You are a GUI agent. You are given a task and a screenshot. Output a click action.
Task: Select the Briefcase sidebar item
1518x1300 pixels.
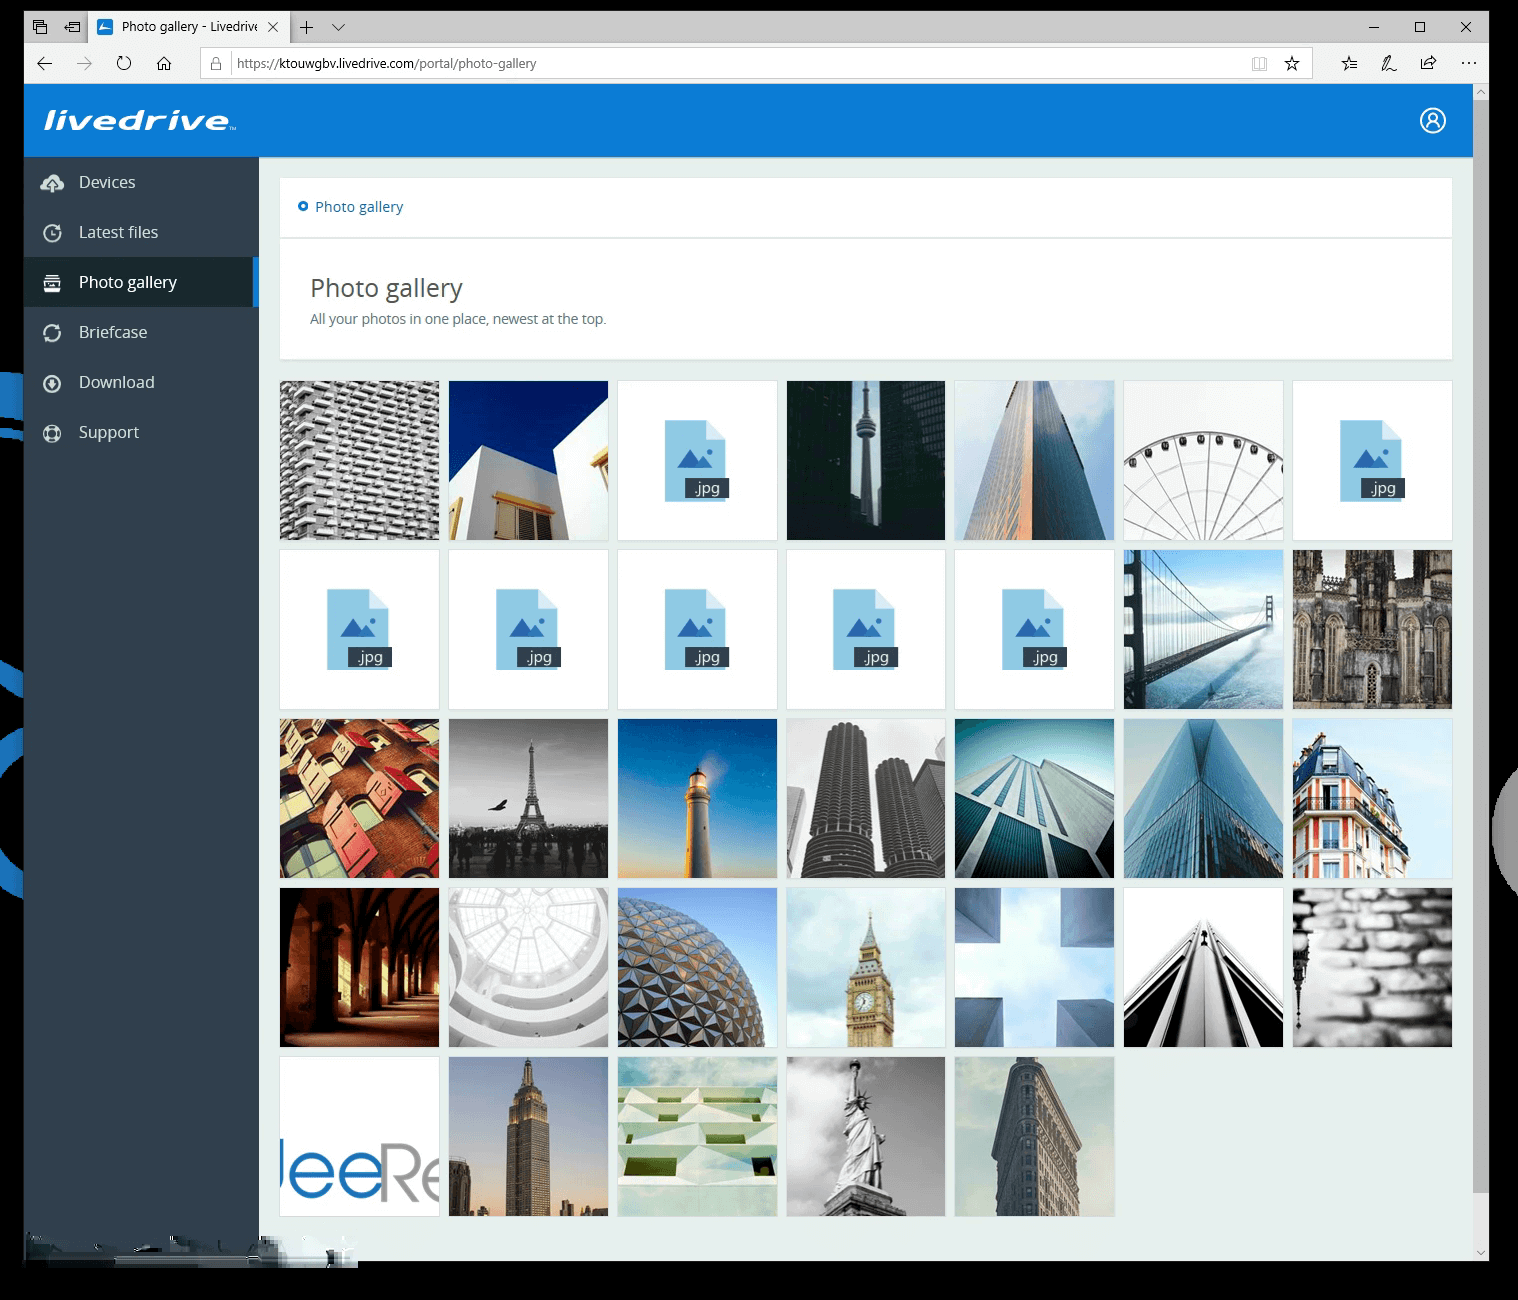click(x=112, y=332)
